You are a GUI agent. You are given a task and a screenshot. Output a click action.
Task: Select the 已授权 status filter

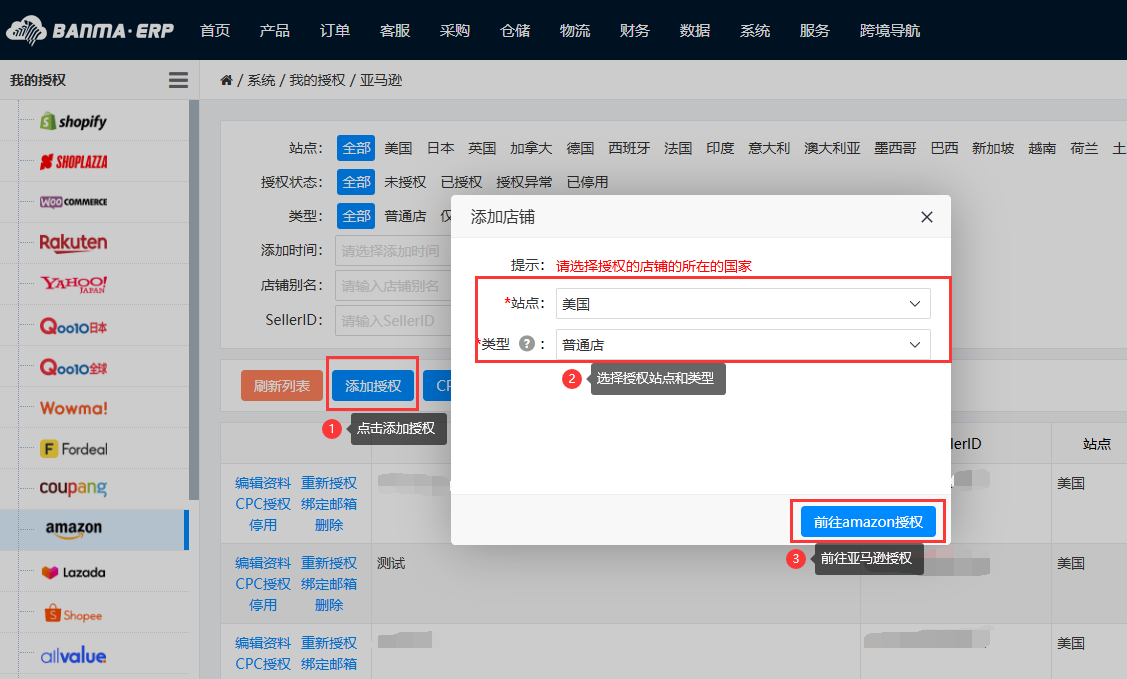pos(461,182)
